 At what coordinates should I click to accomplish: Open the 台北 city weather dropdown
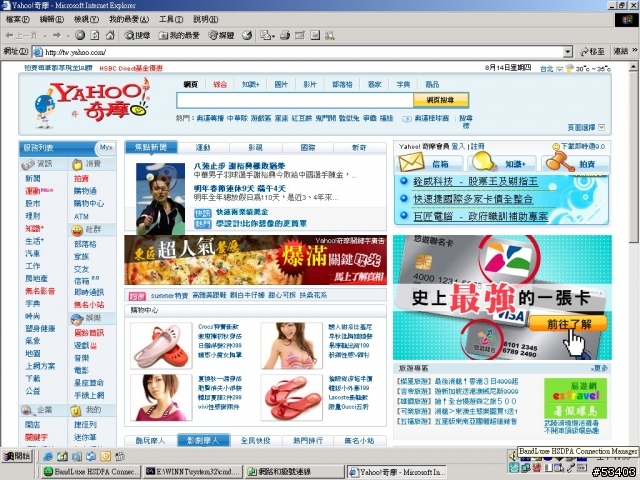[560, 69]
